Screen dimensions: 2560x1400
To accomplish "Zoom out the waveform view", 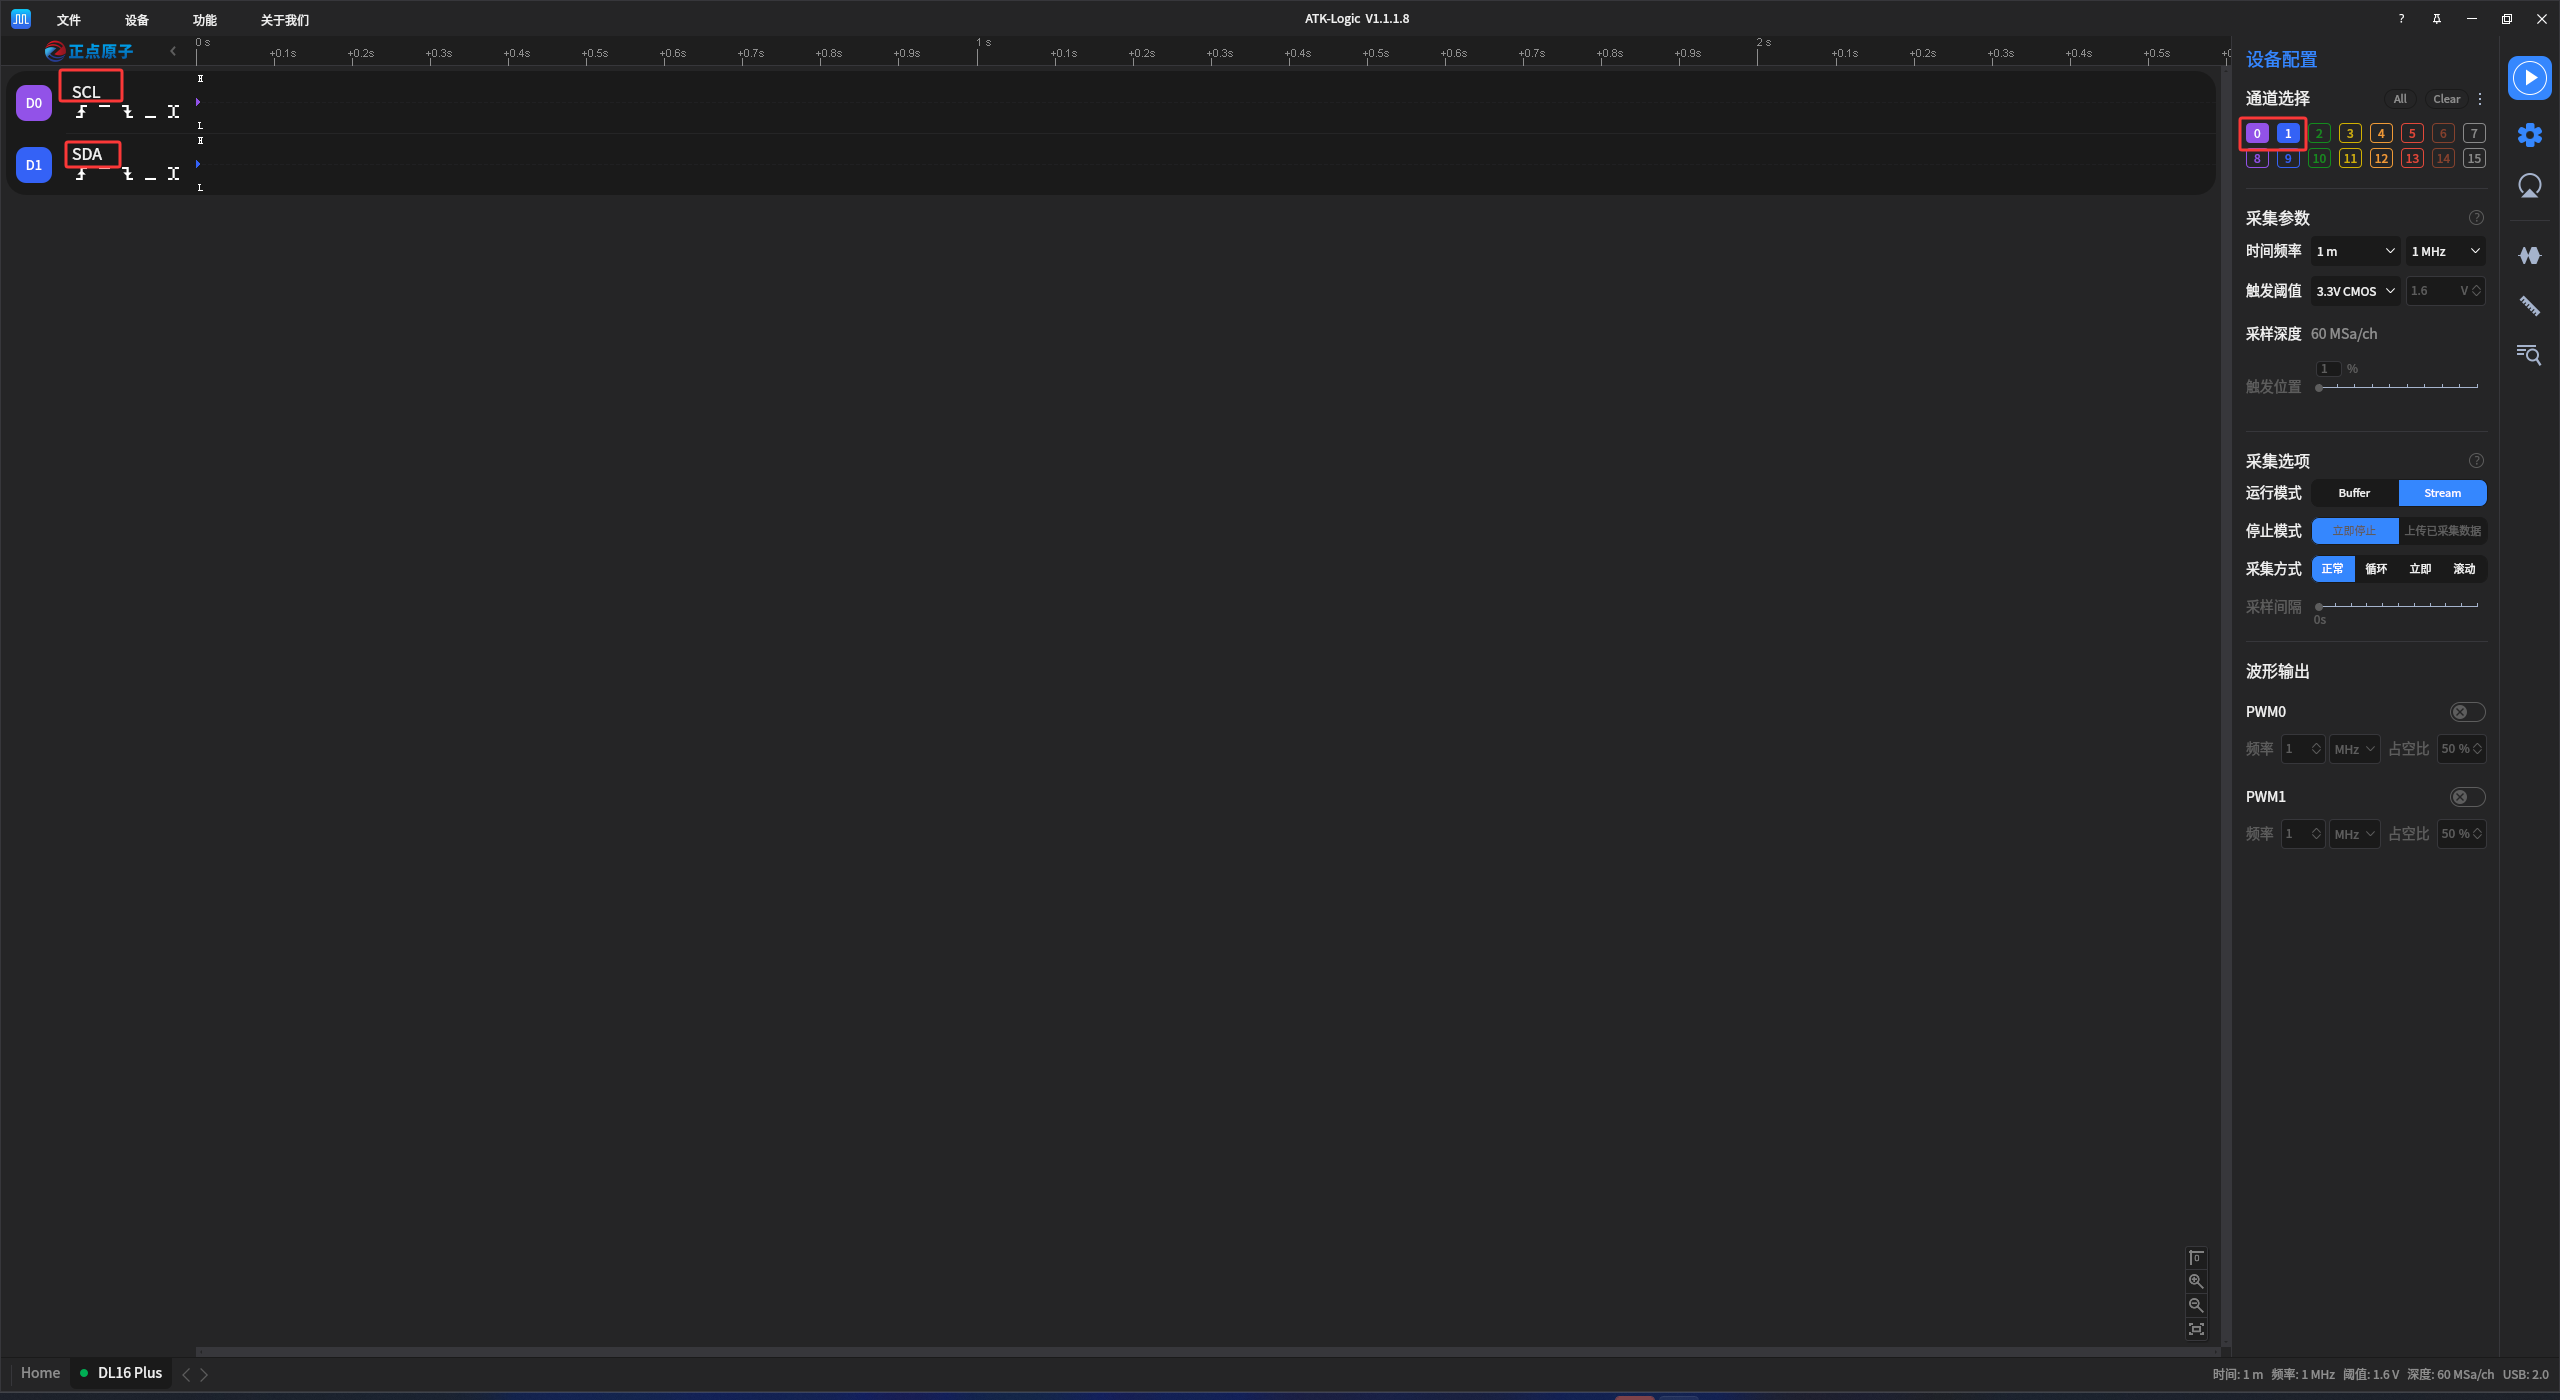I will pyautogui.click(x=2196, y=1306).
